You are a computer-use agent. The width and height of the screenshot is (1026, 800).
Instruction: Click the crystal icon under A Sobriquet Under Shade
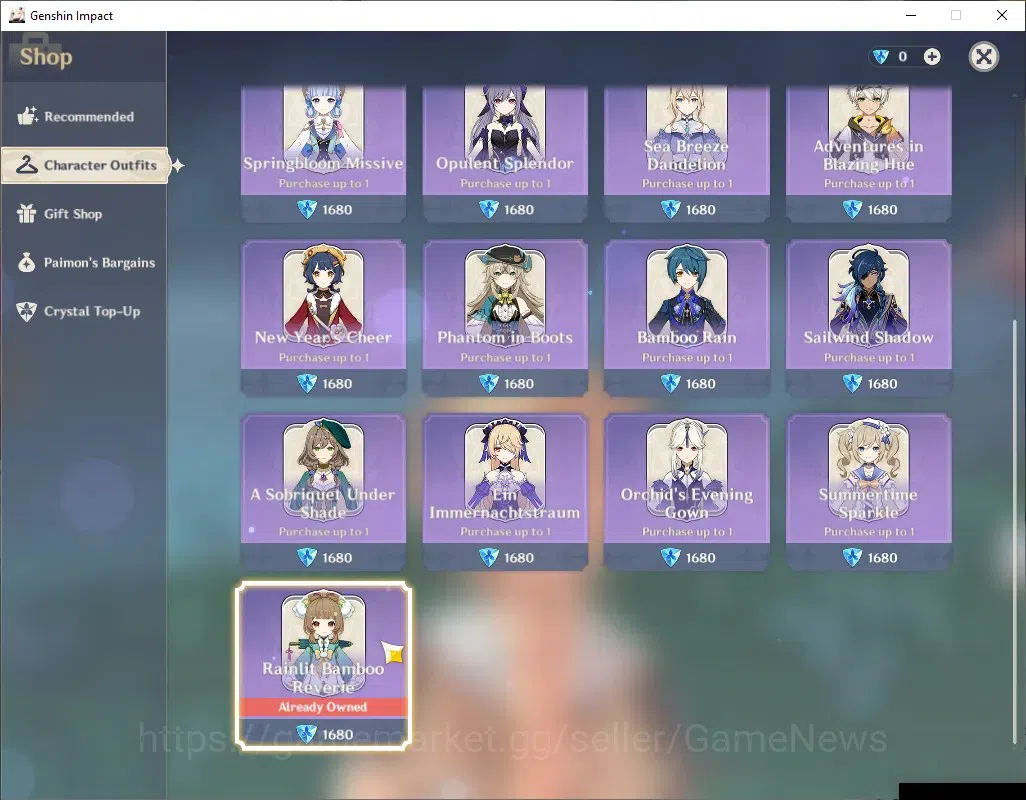coord(307,557)
